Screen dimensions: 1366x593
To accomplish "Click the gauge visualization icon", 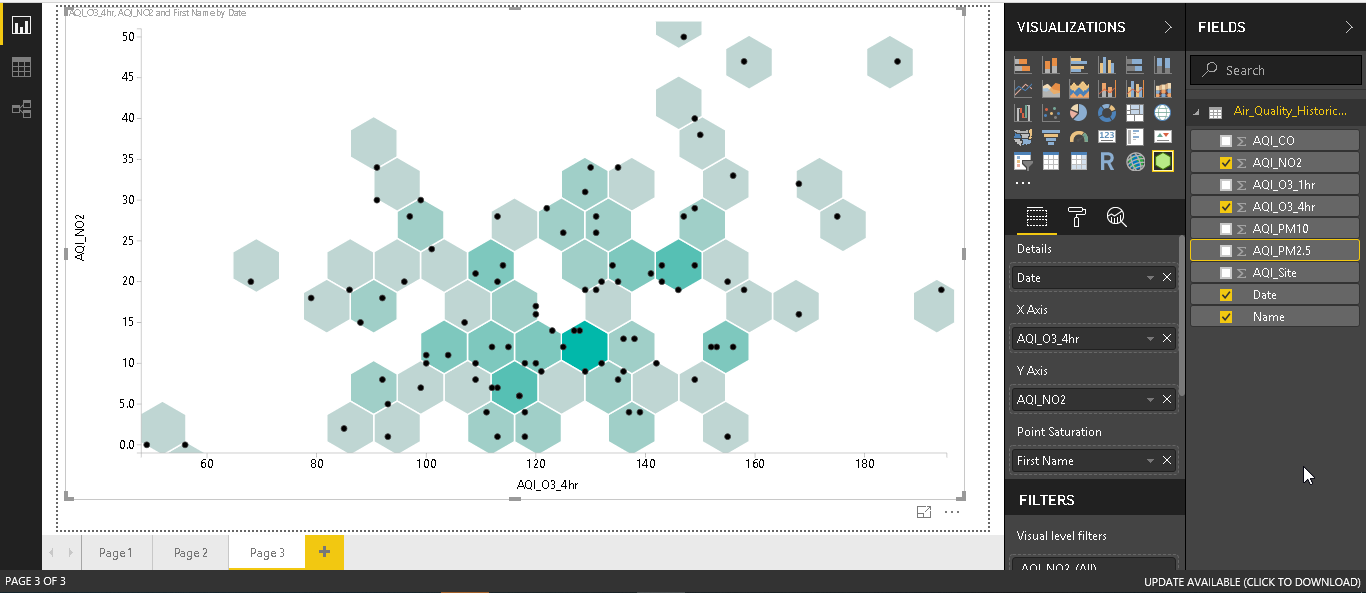I will [x=1078, y=137].
